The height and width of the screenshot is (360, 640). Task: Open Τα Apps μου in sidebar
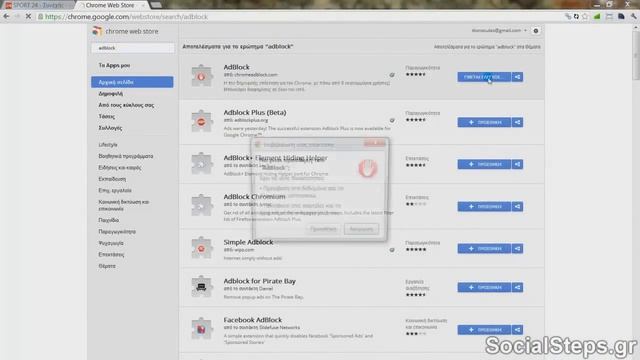(114, 65)
